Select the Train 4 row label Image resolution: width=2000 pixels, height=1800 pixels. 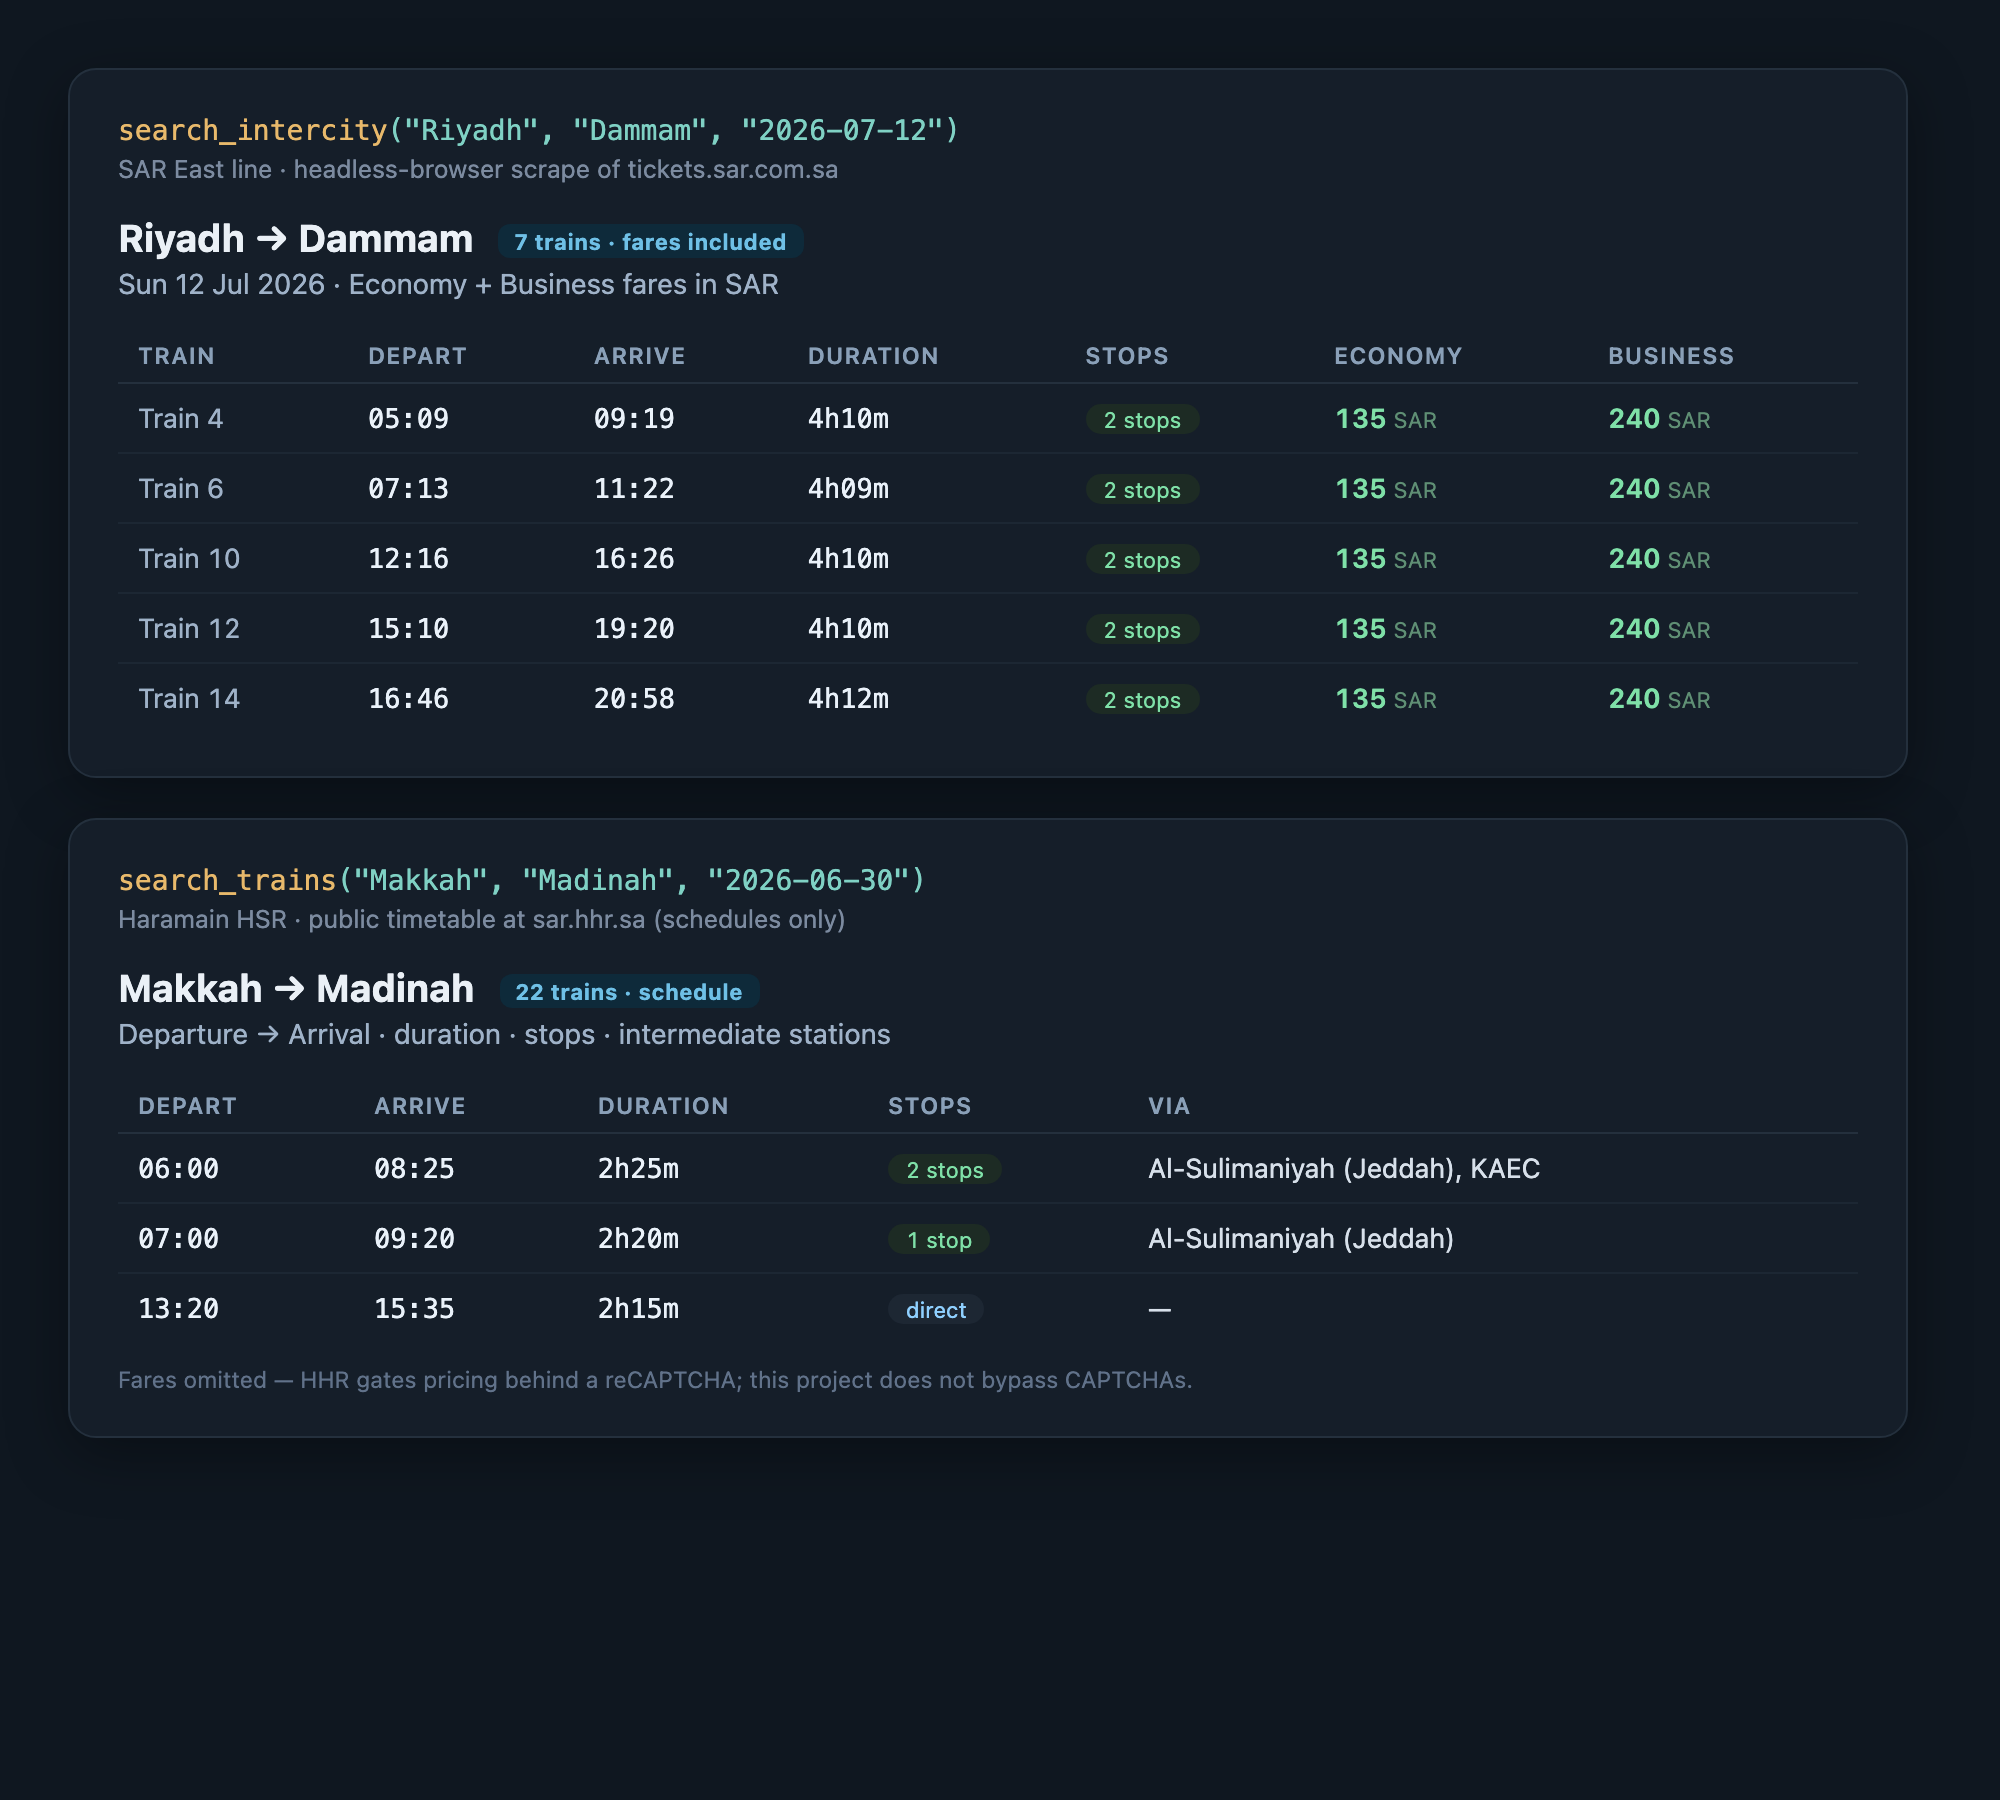tap(181, 419)
